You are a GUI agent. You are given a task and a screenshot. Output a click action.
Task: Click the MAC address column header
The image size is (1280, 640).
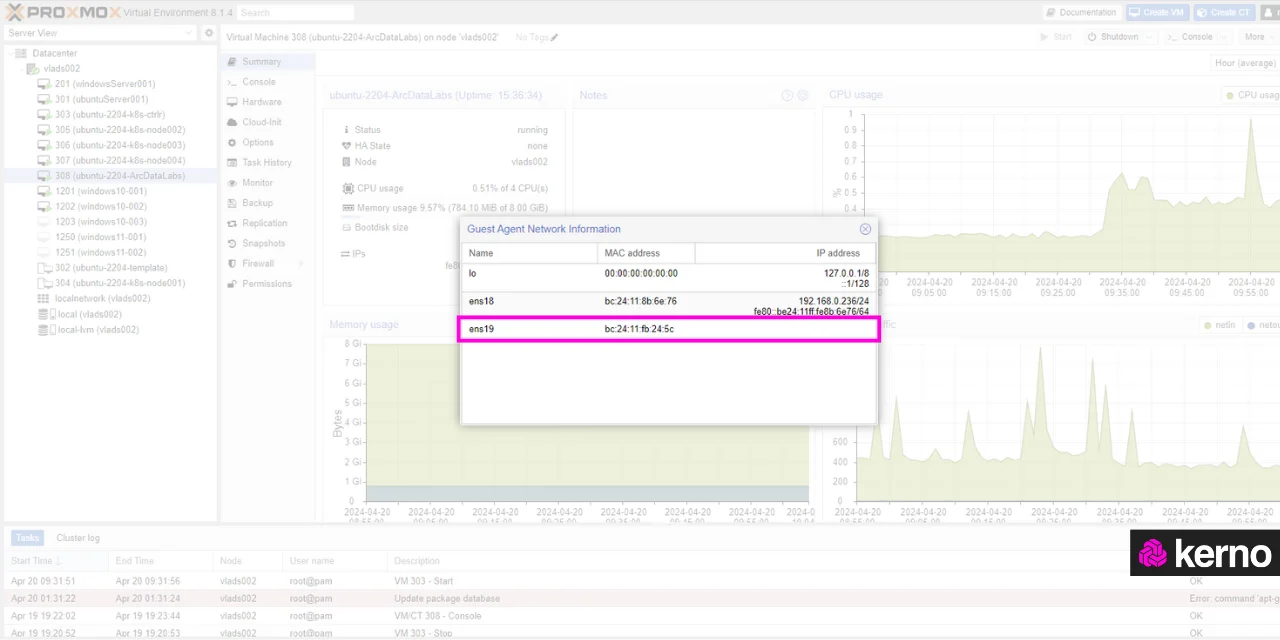coord(646,253)
